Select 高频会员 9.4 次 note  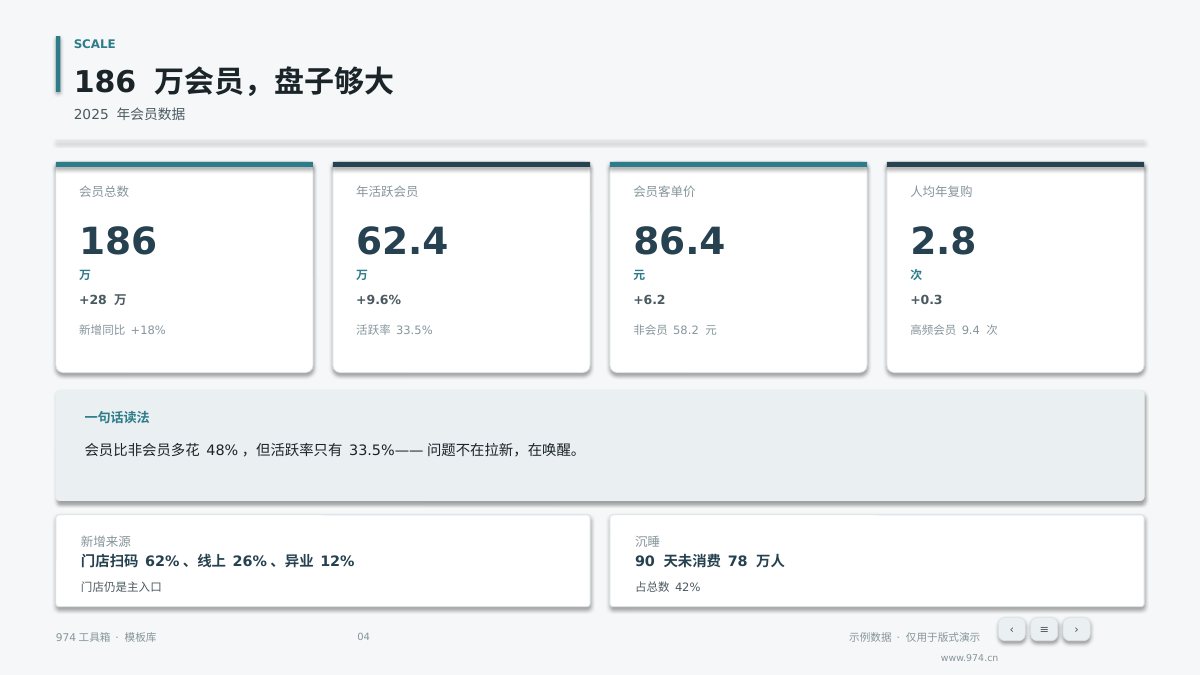pyautogui.click(x=954, y=330)
